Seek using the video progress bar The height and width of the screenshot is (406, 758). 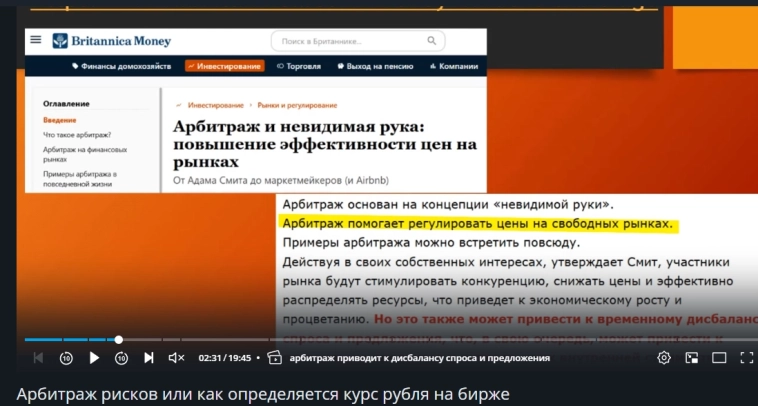point(391,340)
